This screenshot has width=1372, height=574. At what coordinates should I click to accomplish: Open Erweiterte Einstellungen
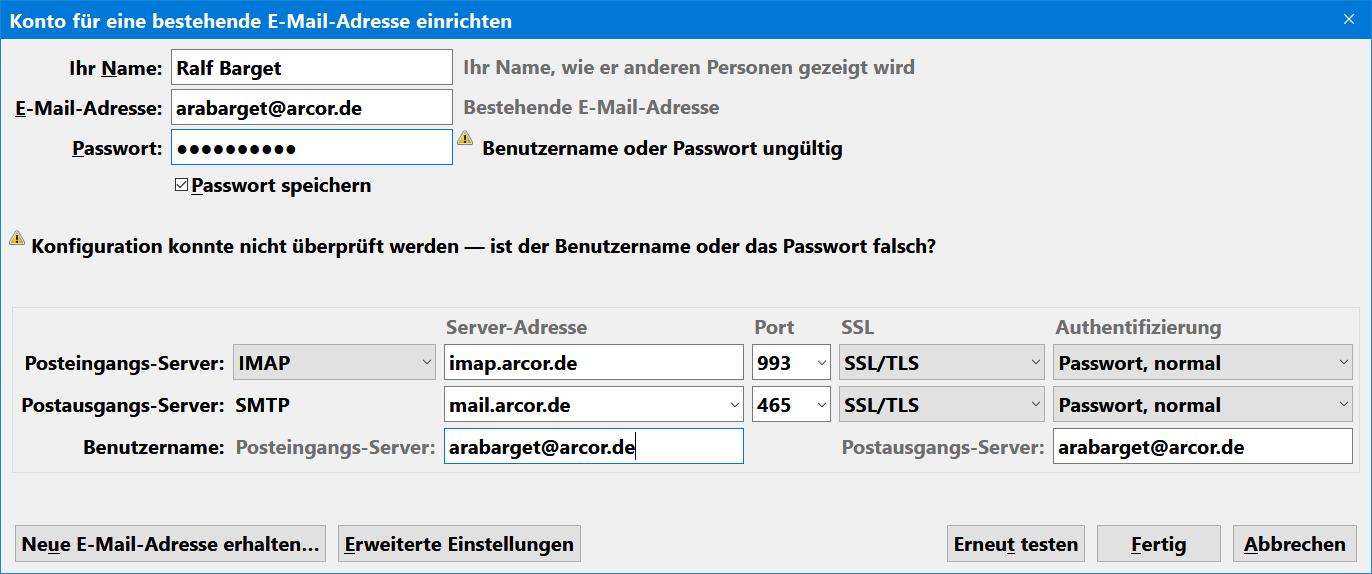459,544
